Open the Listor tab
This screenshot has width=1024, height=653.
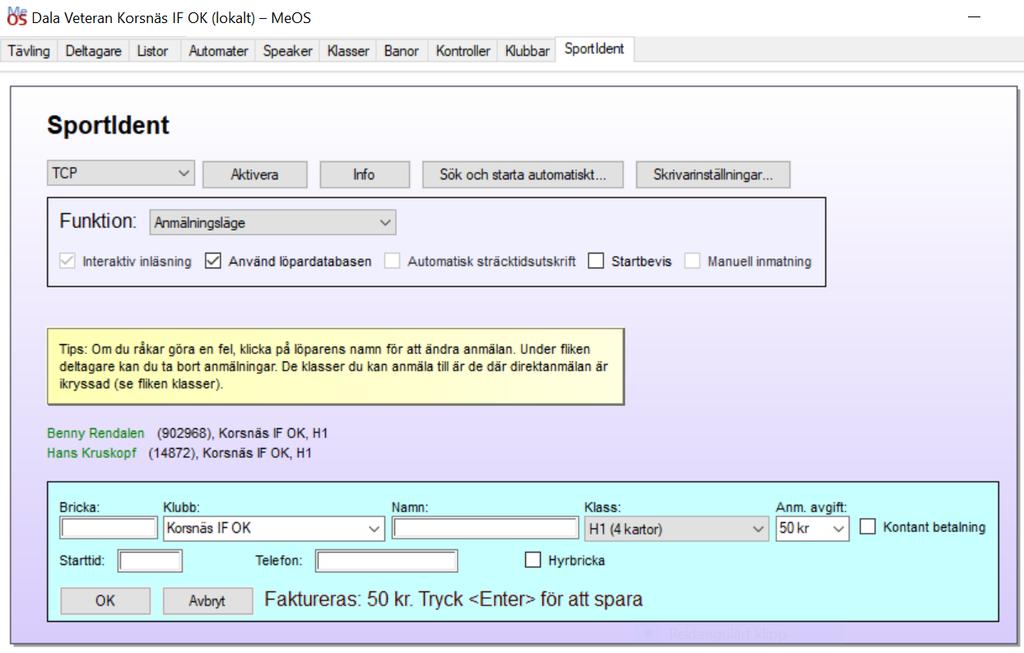point(152,51)
